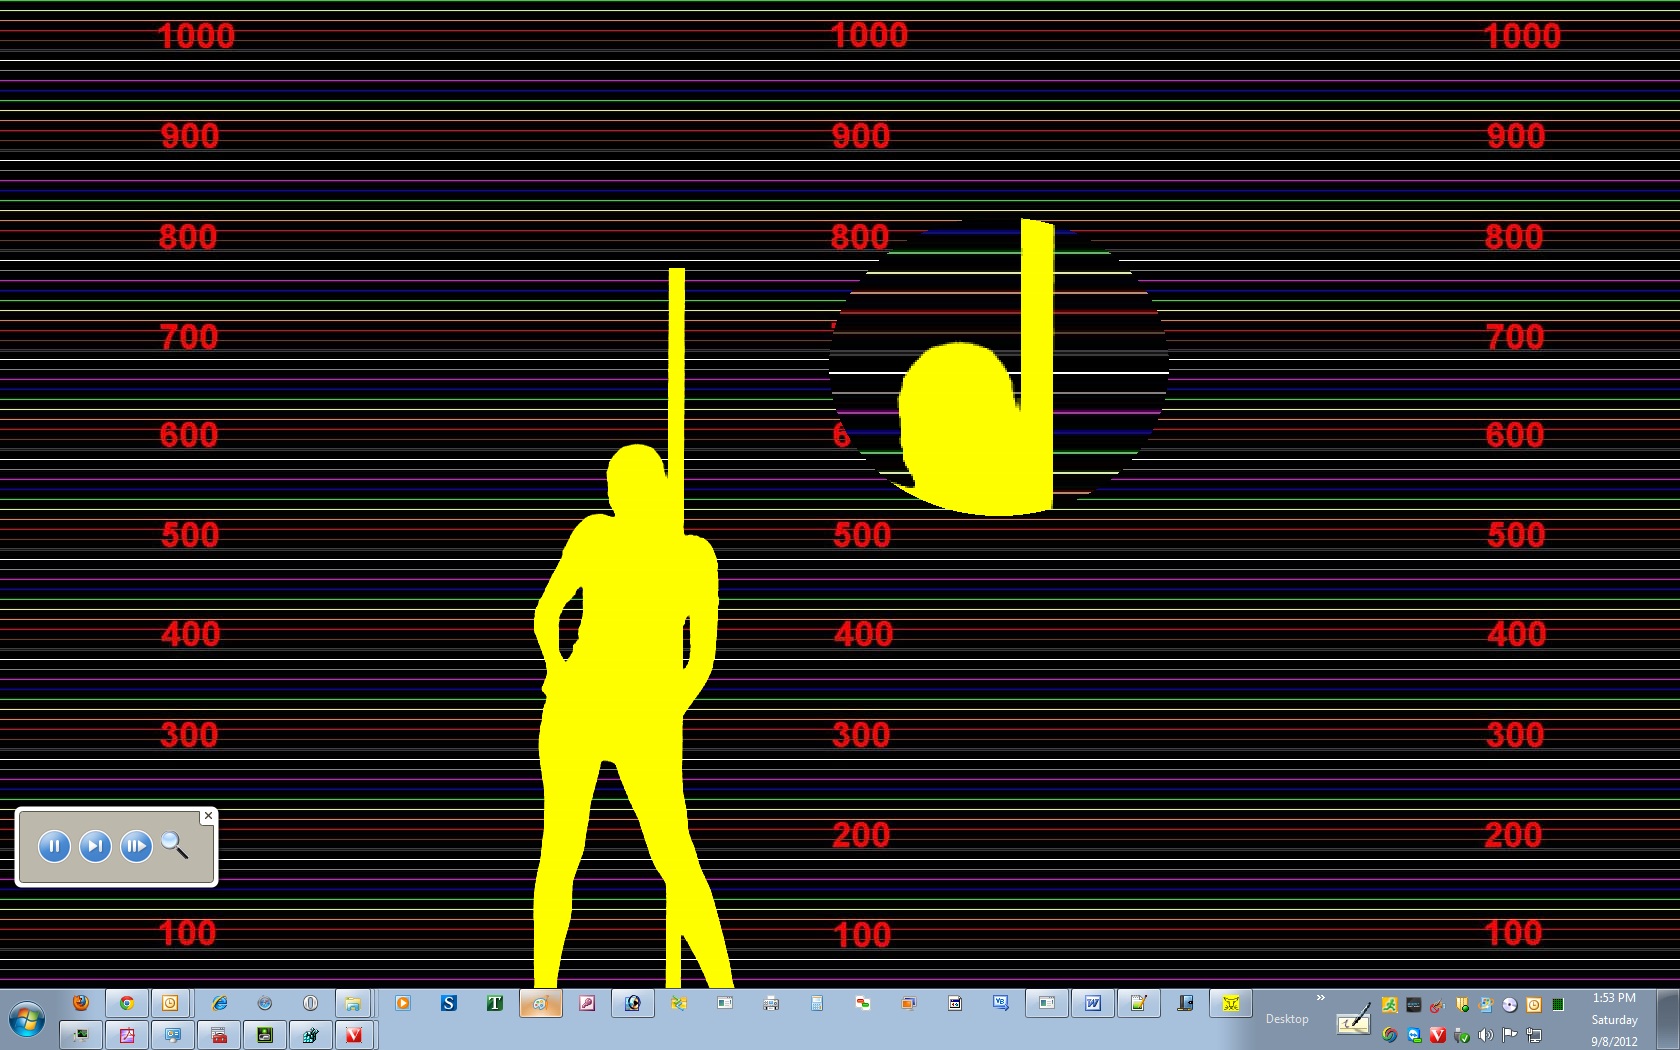1680x1050 pixels.
Task: Open the volume speaker icon in the tray
Action: pyautogui.click(x=1486, y=1035)
